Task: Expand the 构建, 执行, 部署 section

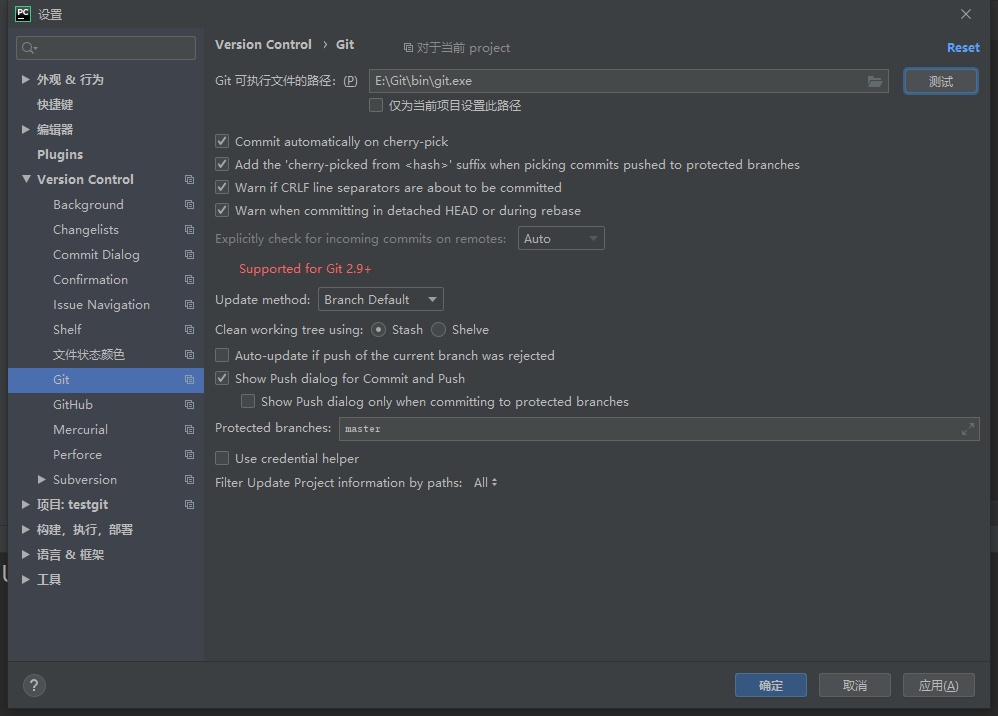Action: coord(25,530)
